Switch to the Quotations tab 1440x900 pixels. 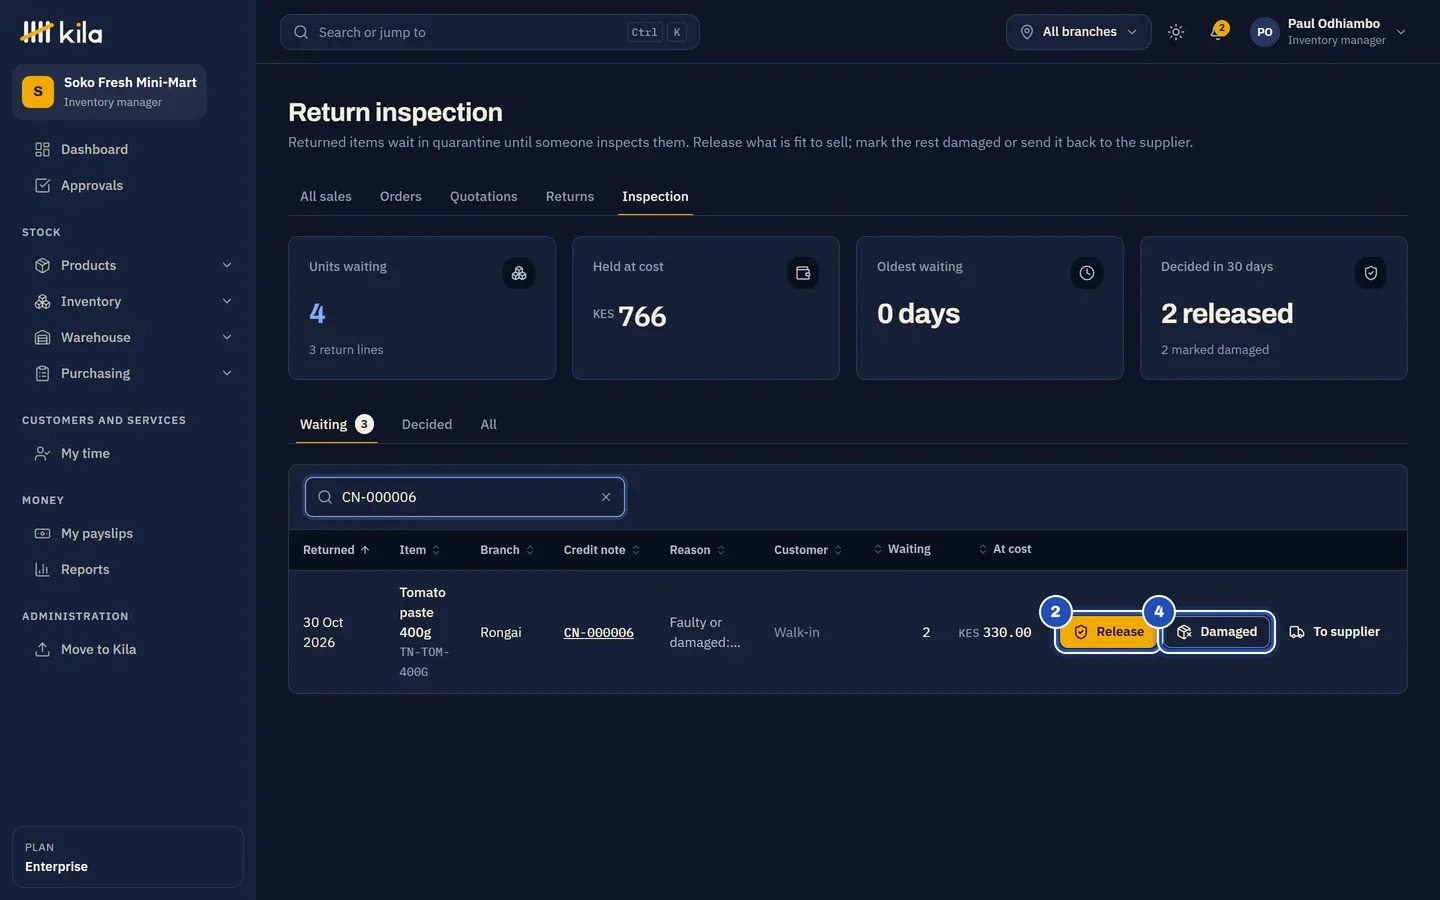[x=484, y=196]
